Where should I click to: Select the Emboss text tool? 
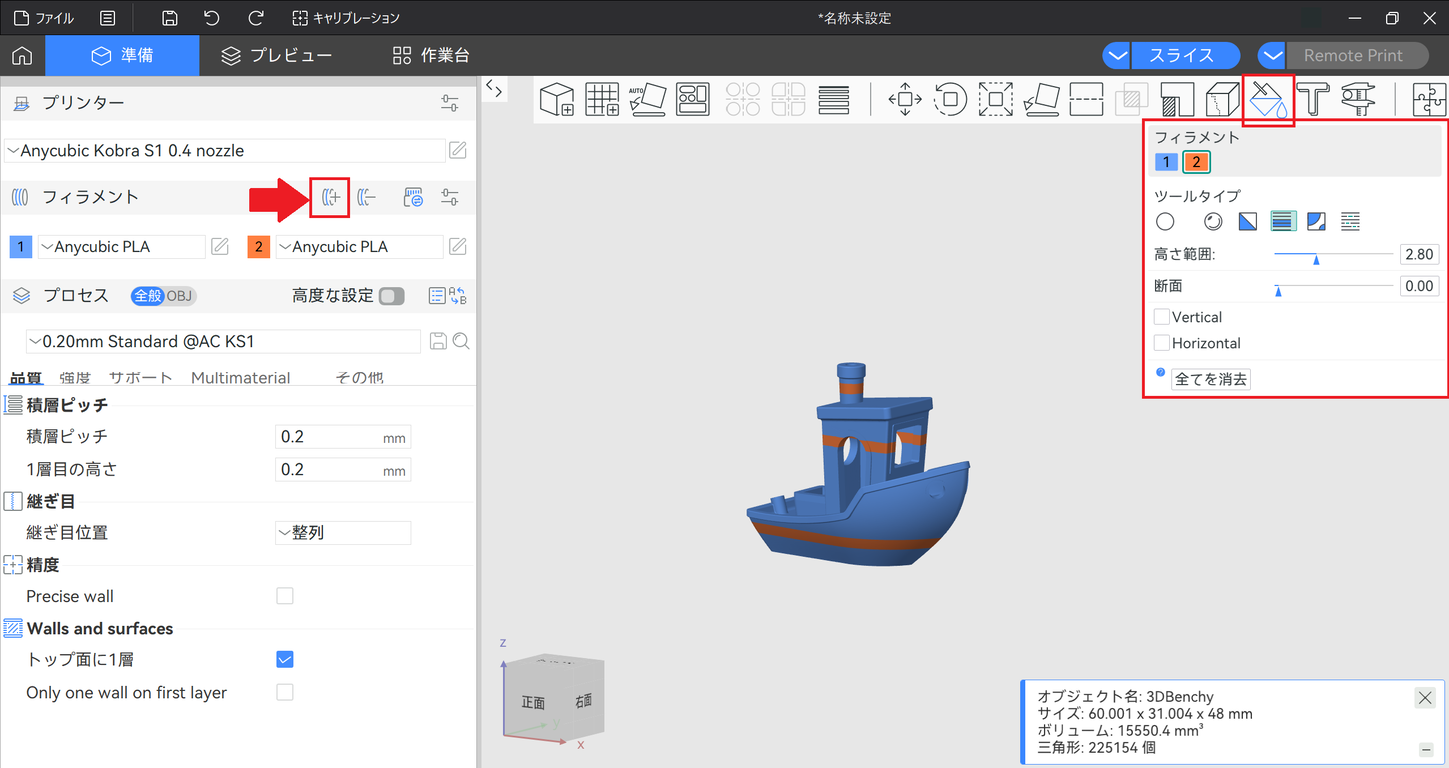click(x=1312, y=99)
